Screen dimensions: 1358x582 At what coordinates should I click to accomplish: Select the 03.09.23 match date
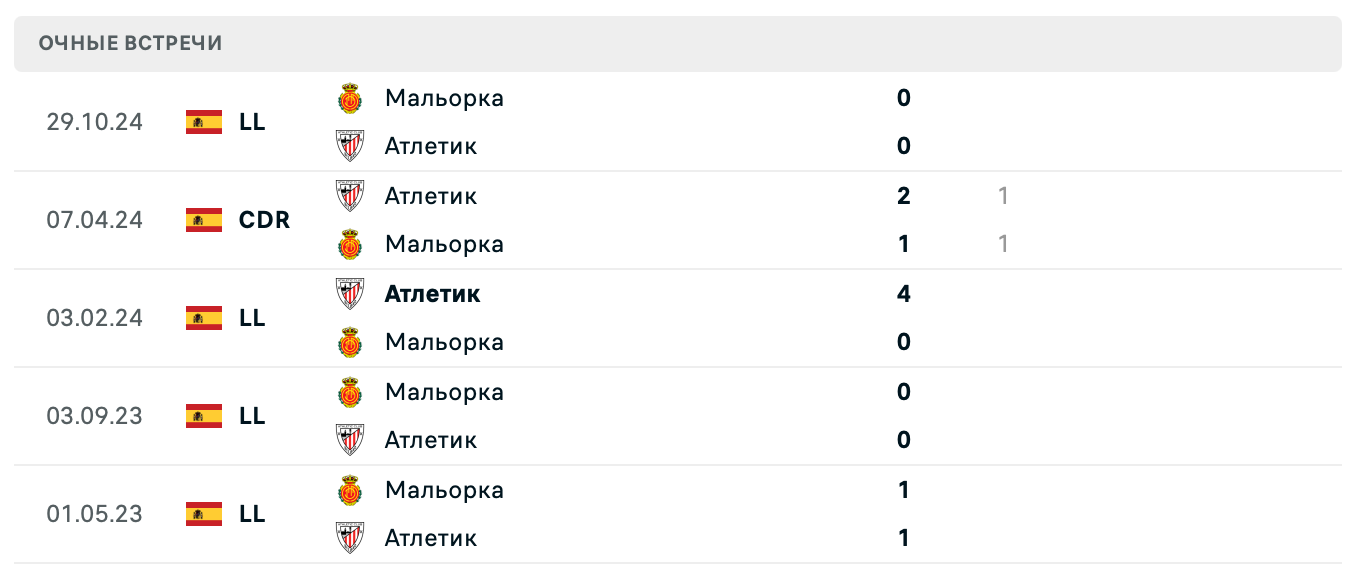click(94, 416)
